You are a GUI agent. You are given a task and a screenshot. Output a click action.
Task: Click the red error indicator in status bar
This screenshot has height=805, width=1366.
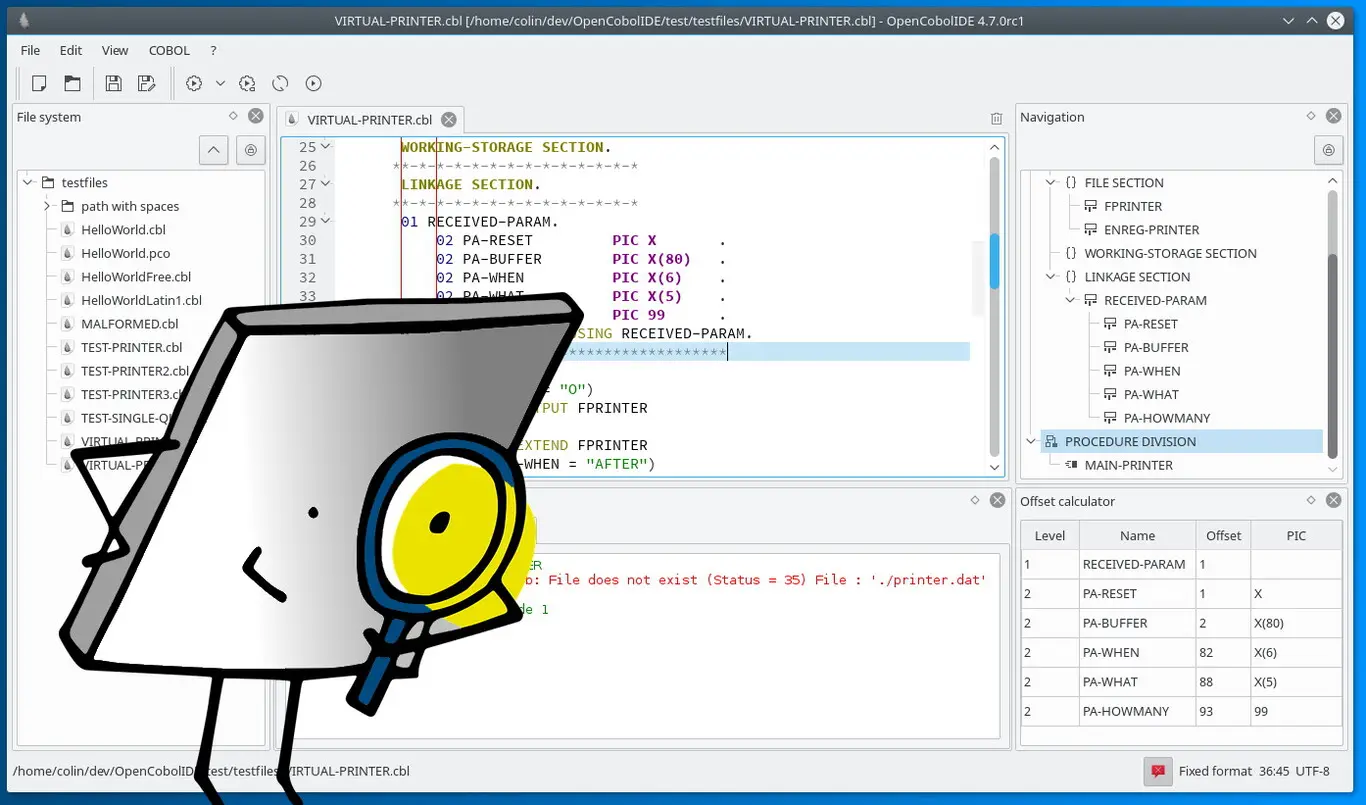tap(1157, 771)
